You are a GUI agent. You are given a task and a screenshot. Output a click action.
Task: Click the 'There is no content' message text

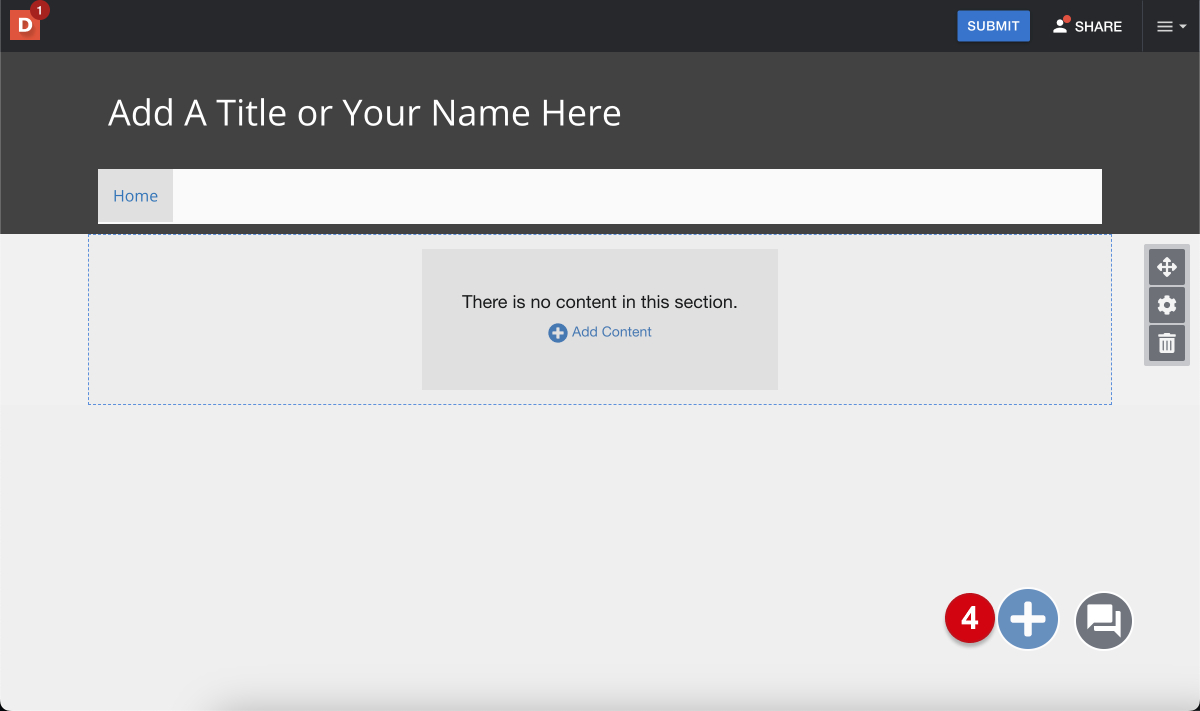pyautogui.click(x=599, y=301)
